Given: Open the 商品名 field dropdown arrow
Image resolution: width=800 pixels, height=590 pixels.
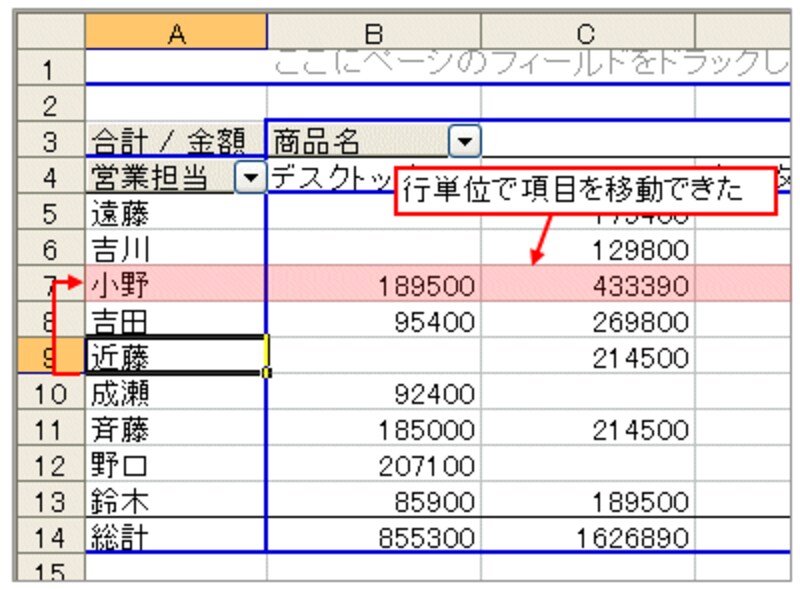Looking at the screenshot, I should pos(463,142).
